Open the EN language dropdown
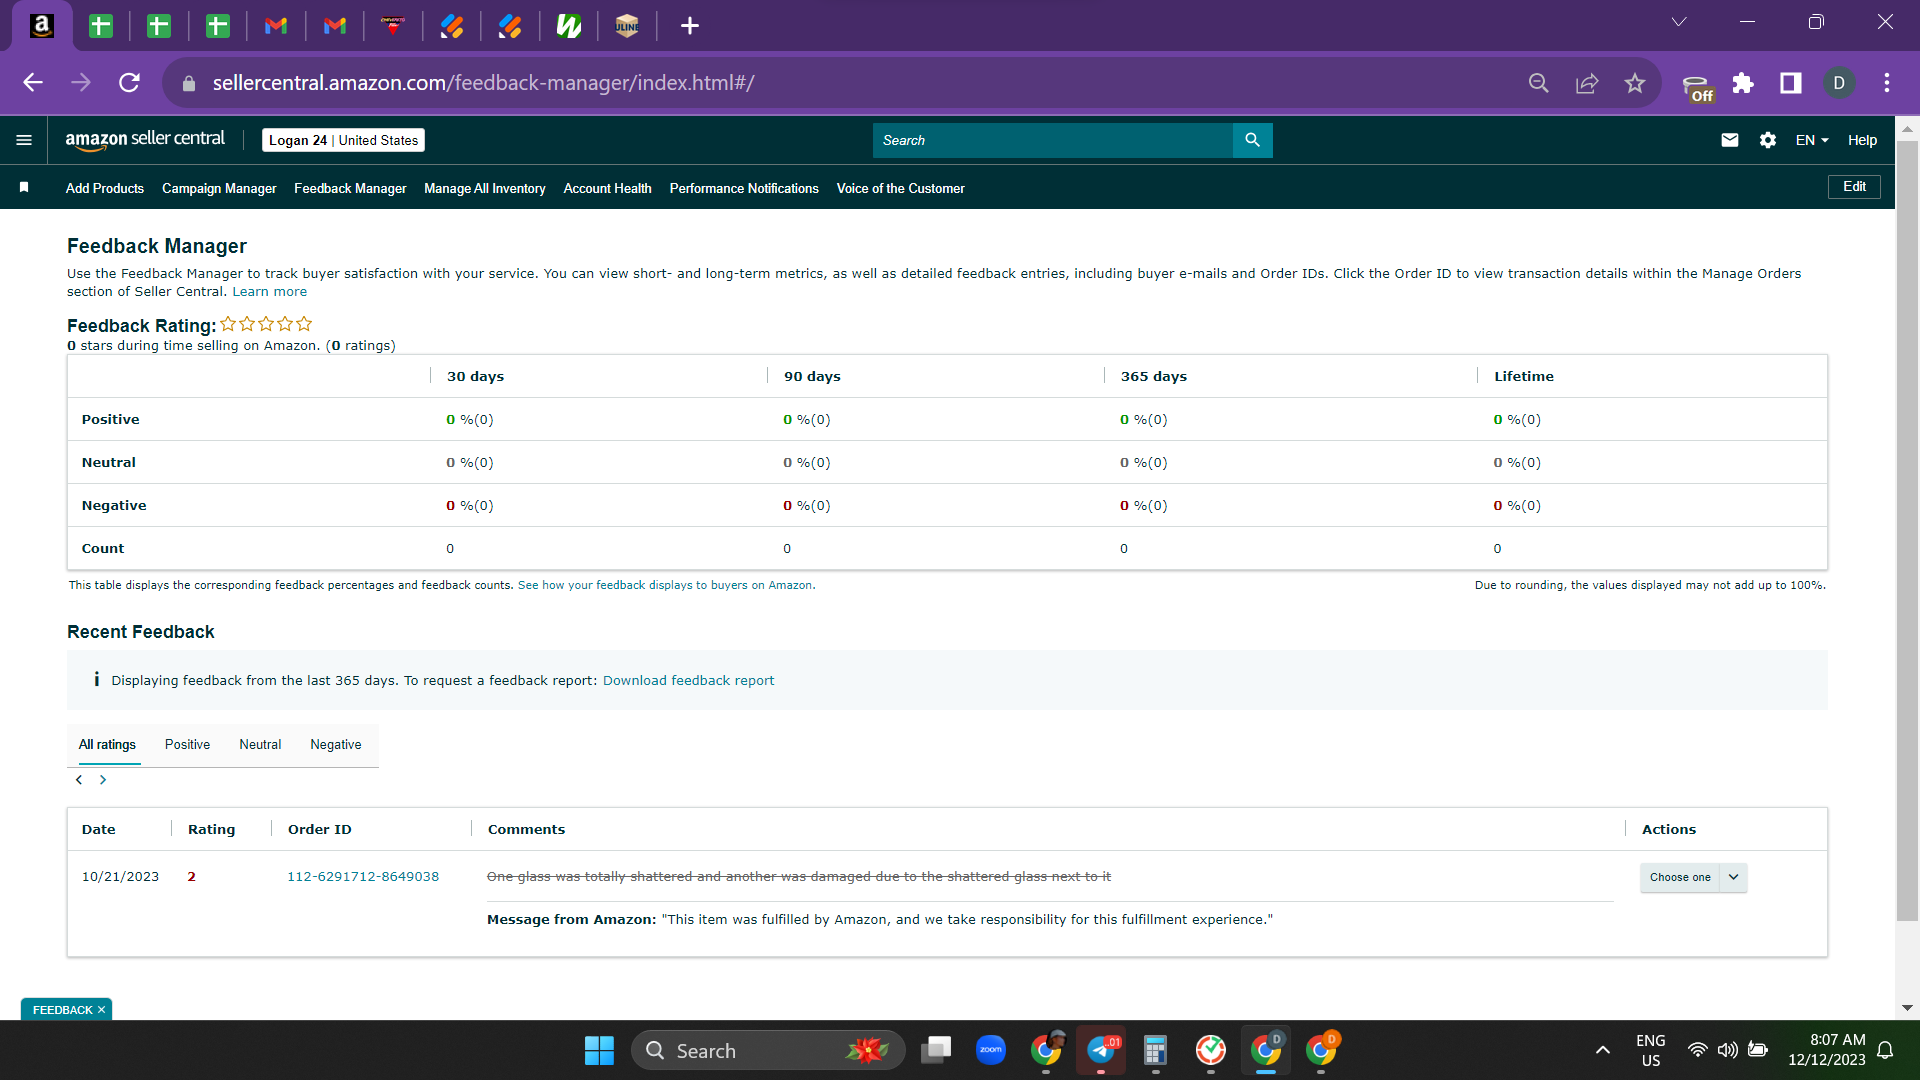 (1812, 140)
